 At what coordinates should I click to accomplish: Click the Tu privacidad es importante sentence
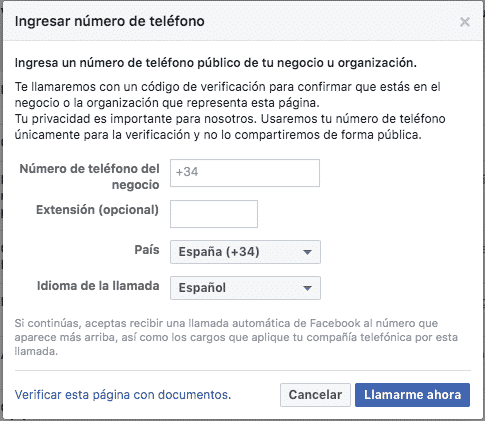230,127
